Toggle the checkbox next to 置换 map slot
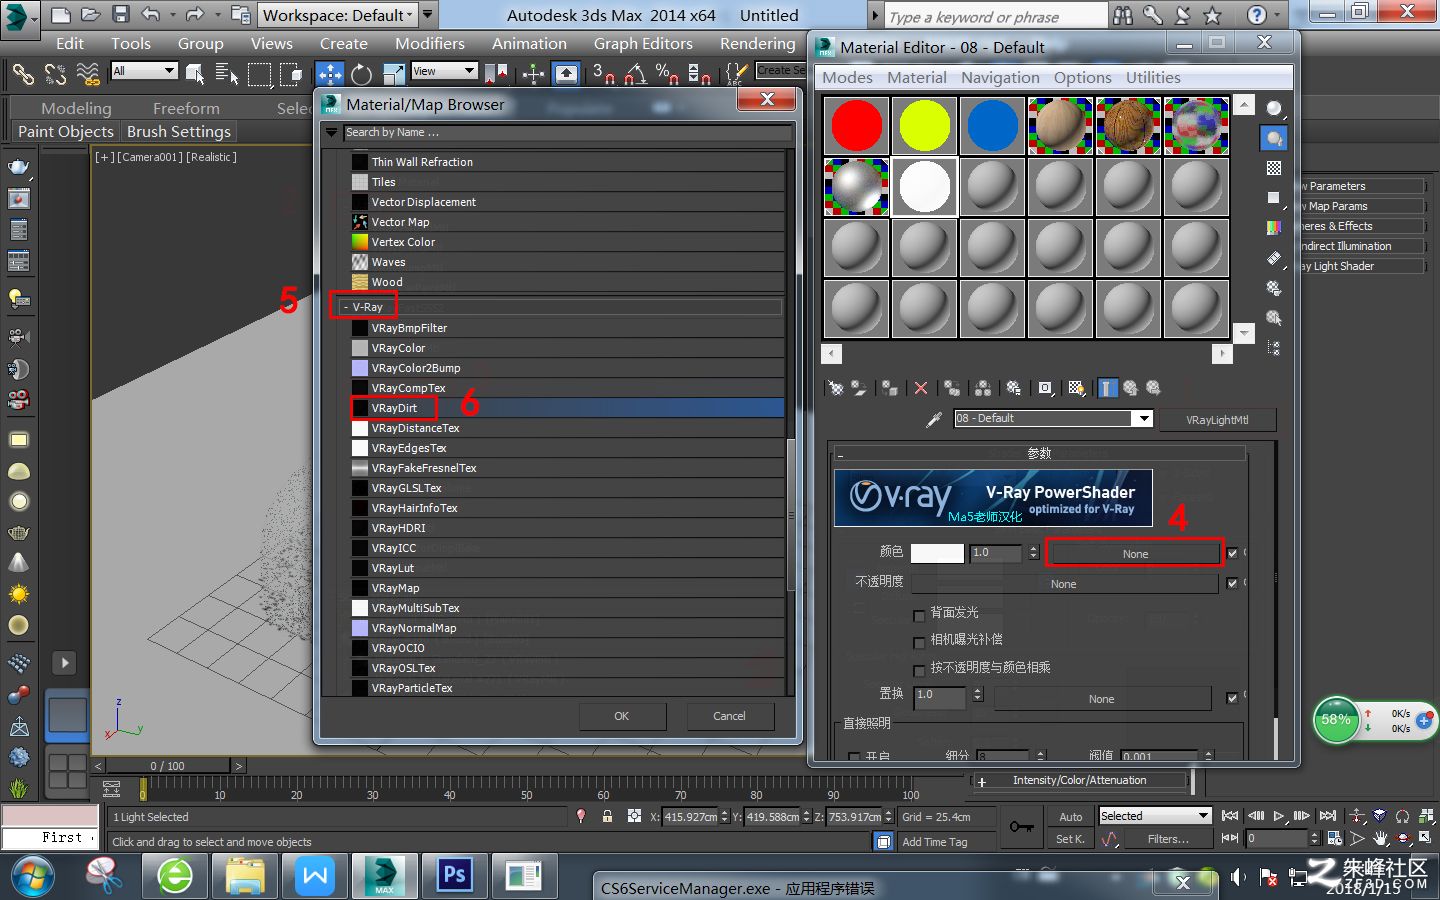The image size is (1440, 900). point(1232,698)
